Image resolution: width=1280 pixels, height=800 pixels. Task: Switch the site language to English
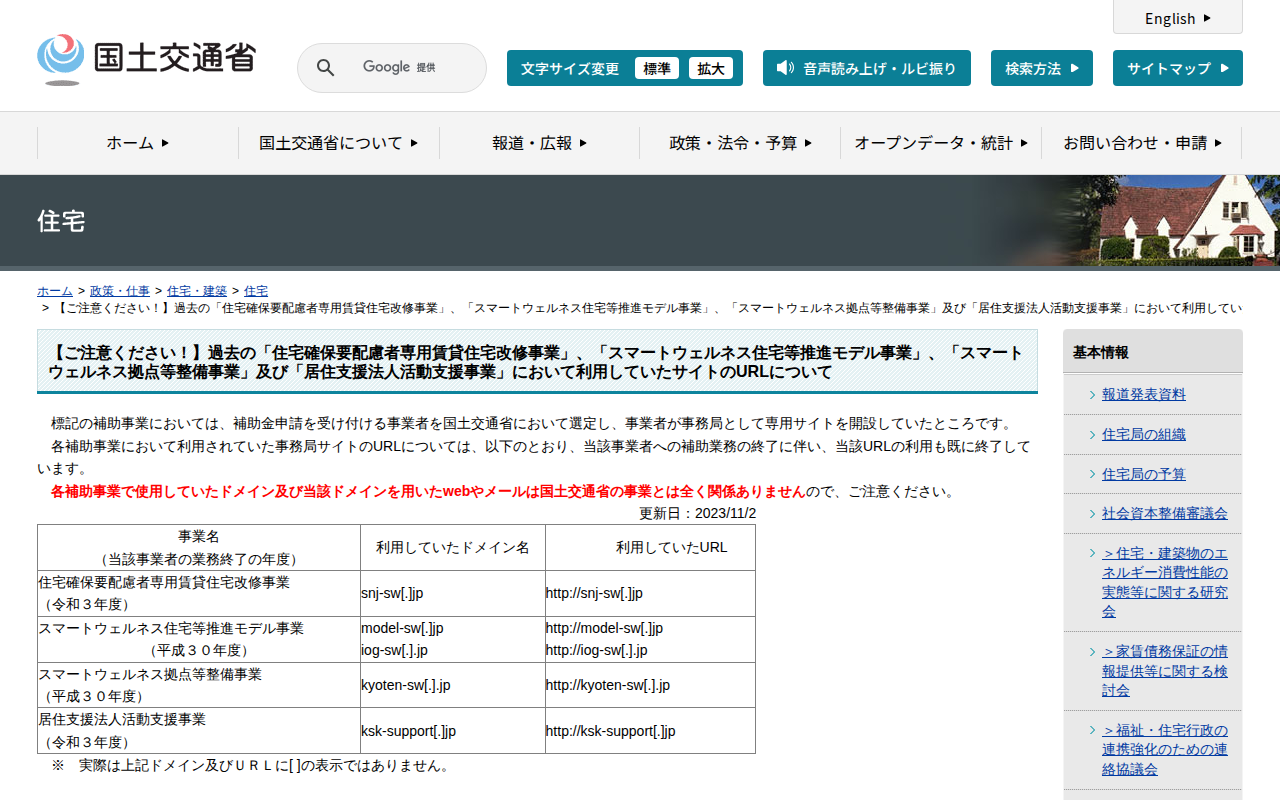(x=1177, y=18)
